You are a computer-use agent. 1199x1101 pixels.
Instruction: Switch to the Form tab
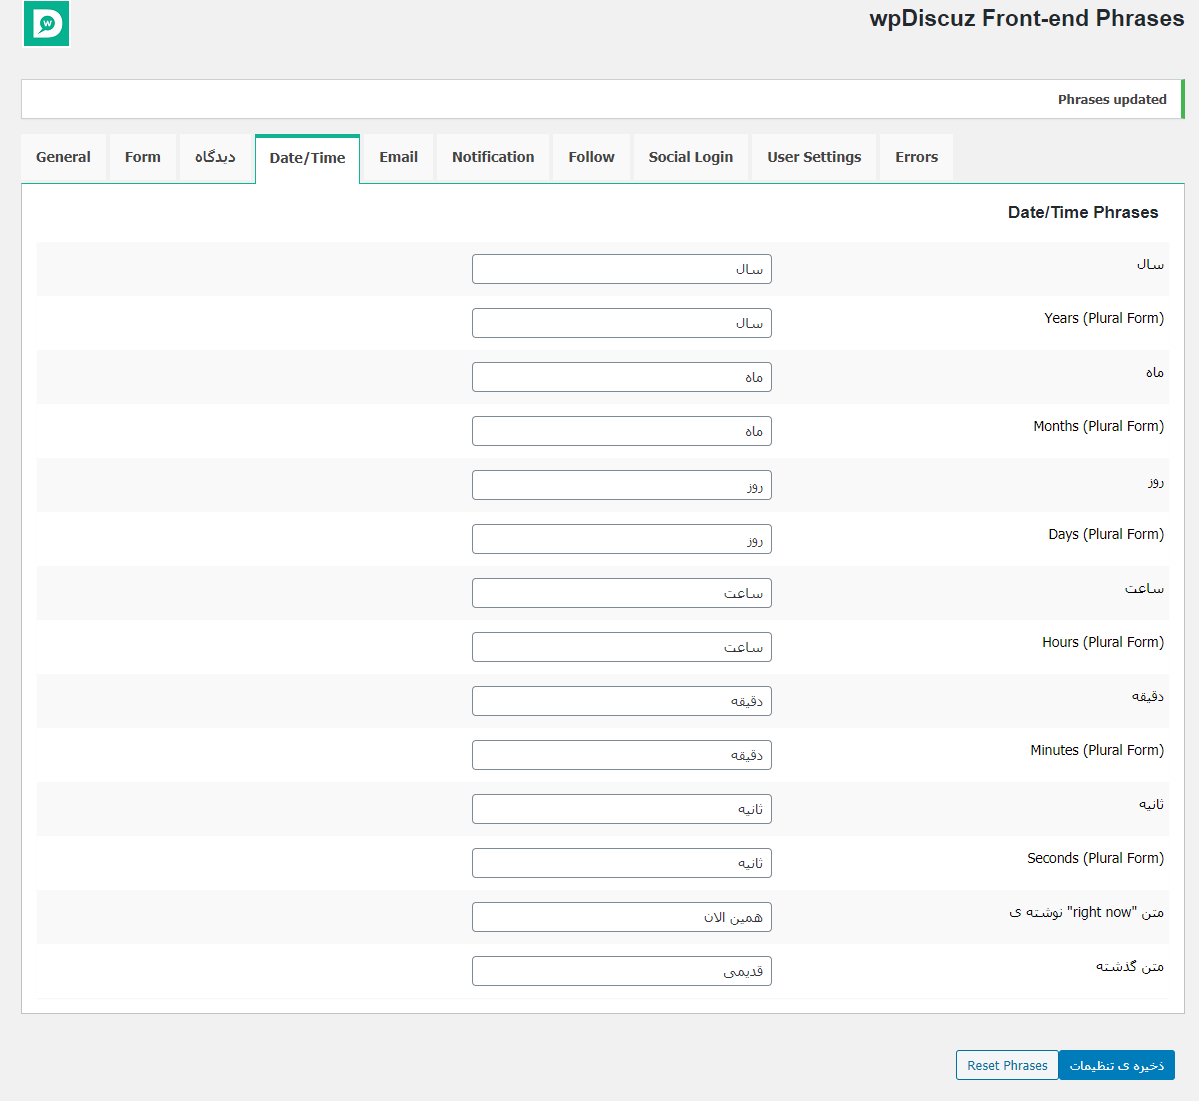[143, 158]
